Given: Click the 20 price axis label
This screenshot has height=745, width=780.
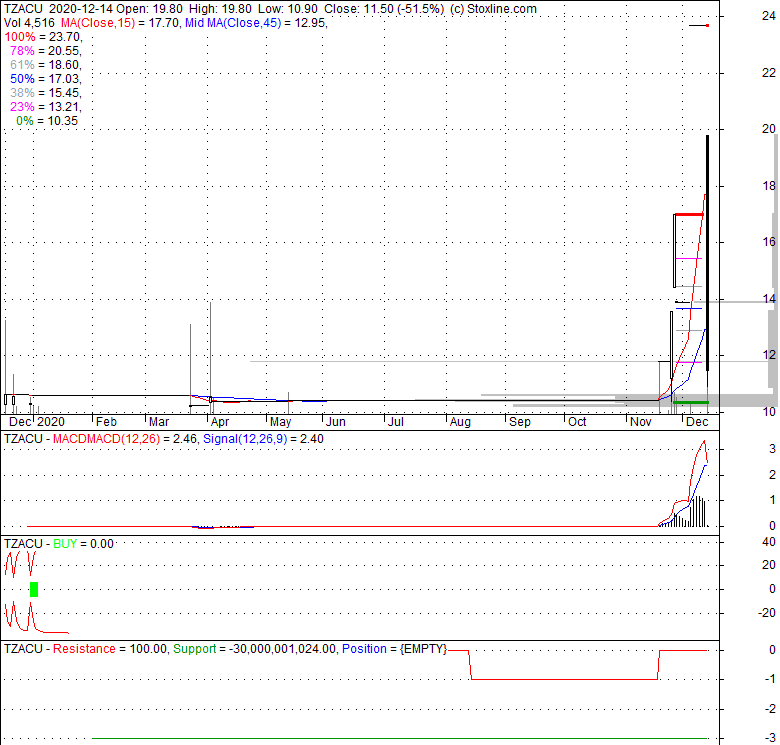Looking at the screenshot, I should click(769, 129).
